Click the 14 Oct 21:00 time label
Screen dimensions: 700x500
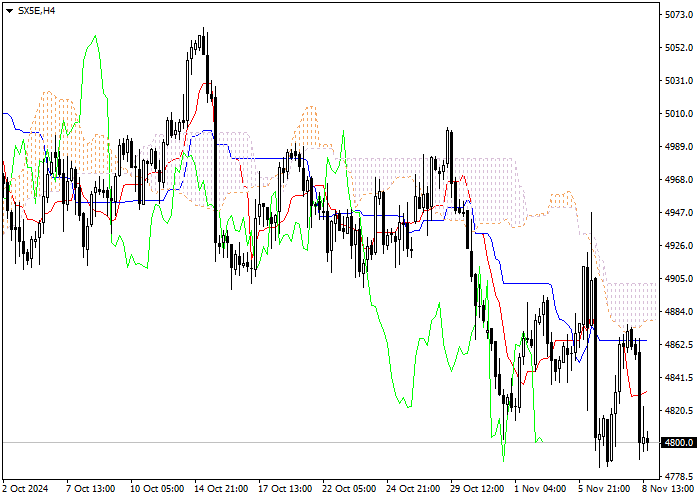click(221, 489)
